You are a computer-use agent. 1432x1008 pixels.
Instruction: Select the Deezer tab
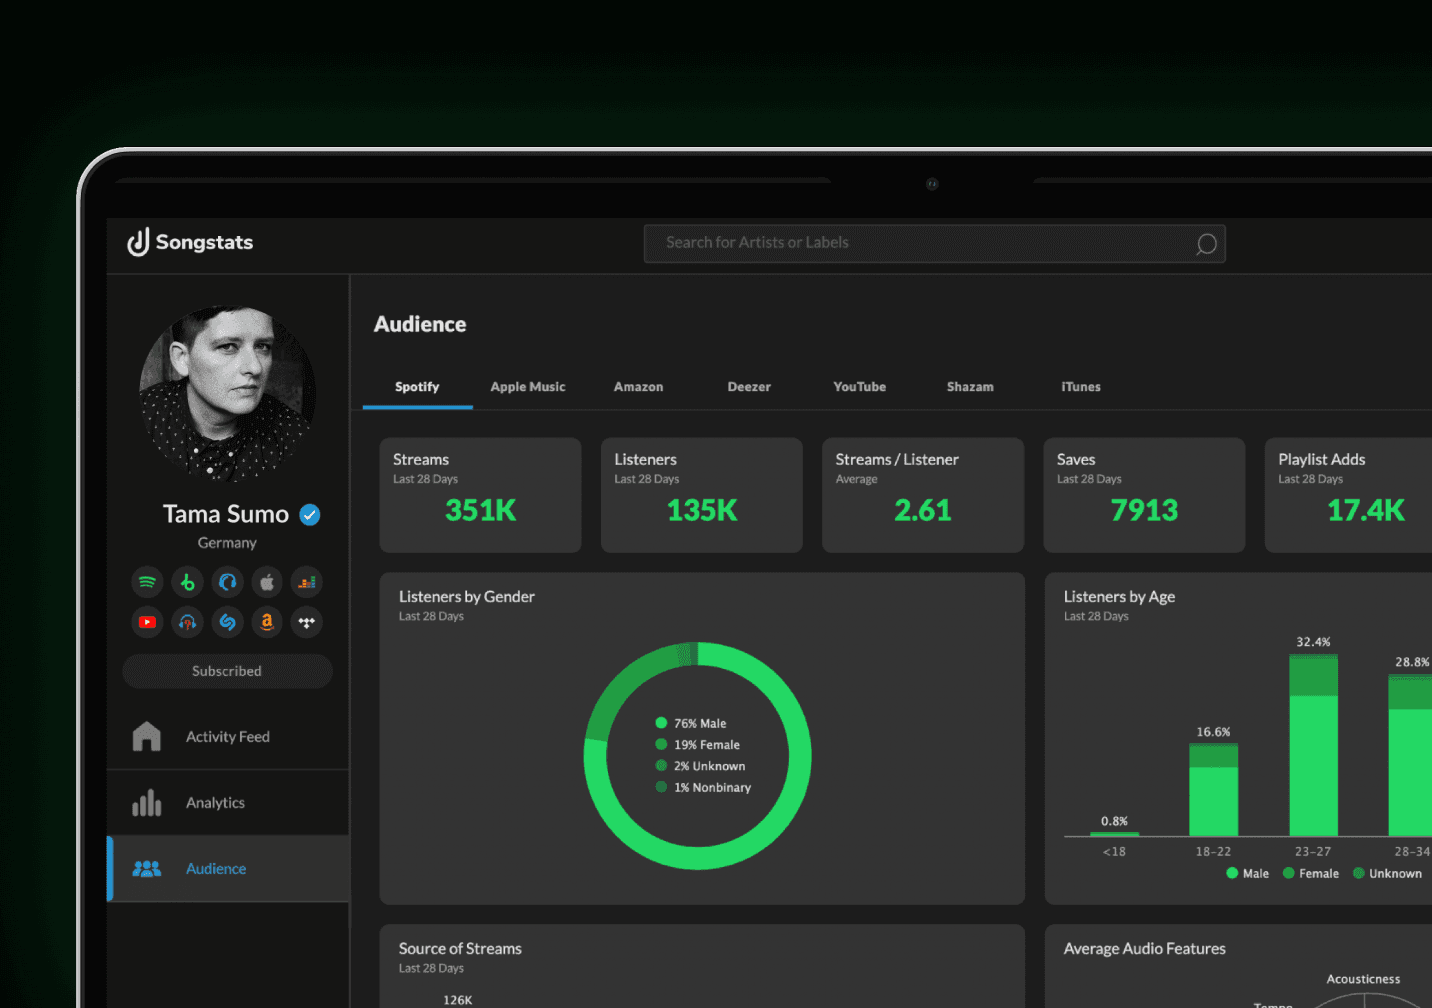pyautogui.click(x=749, y=387)
